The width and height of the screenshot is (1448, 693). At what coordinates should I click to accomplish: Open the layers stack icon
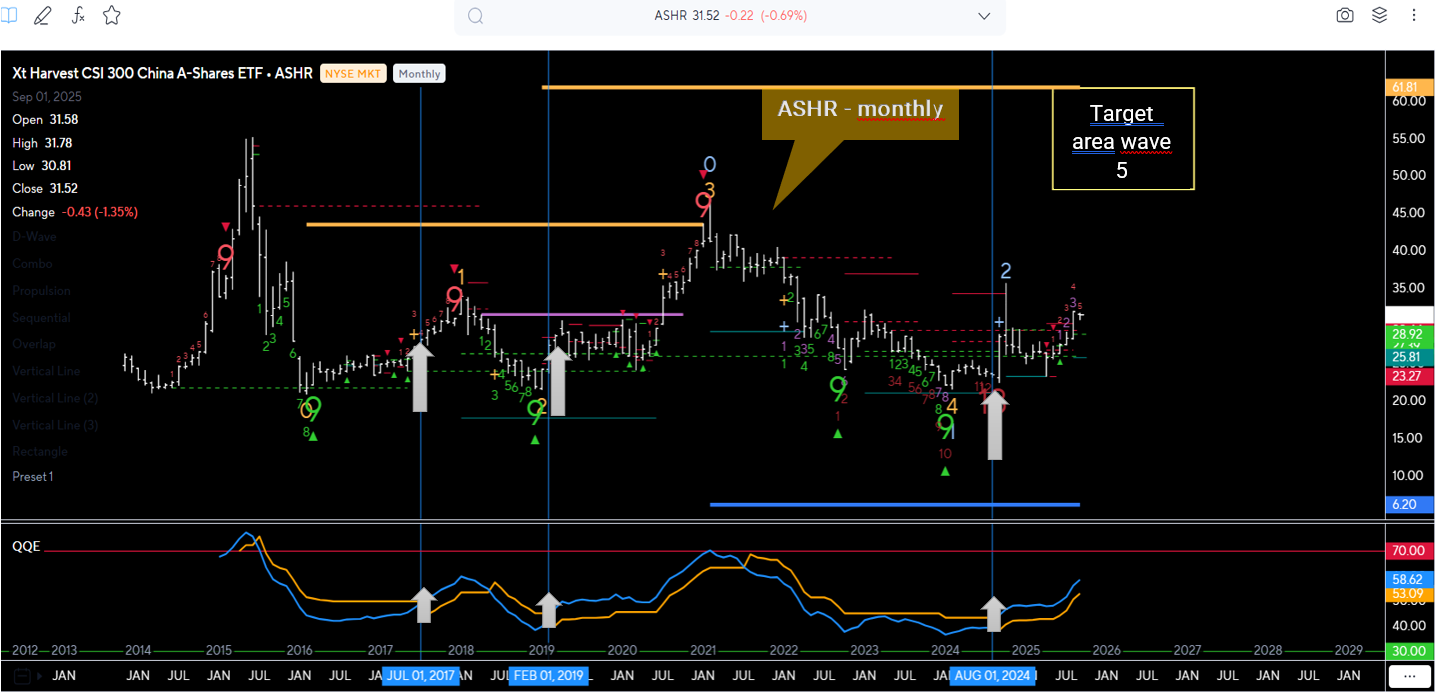(x=1380, y=16)
